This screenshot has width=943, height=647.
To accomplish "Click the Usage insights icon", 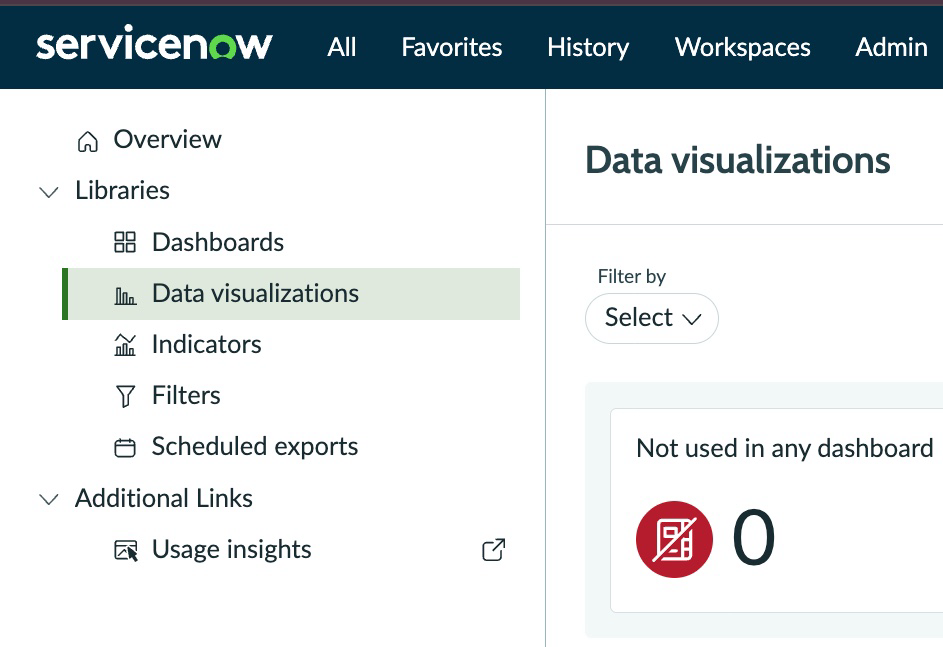I will tap(126, 550).
